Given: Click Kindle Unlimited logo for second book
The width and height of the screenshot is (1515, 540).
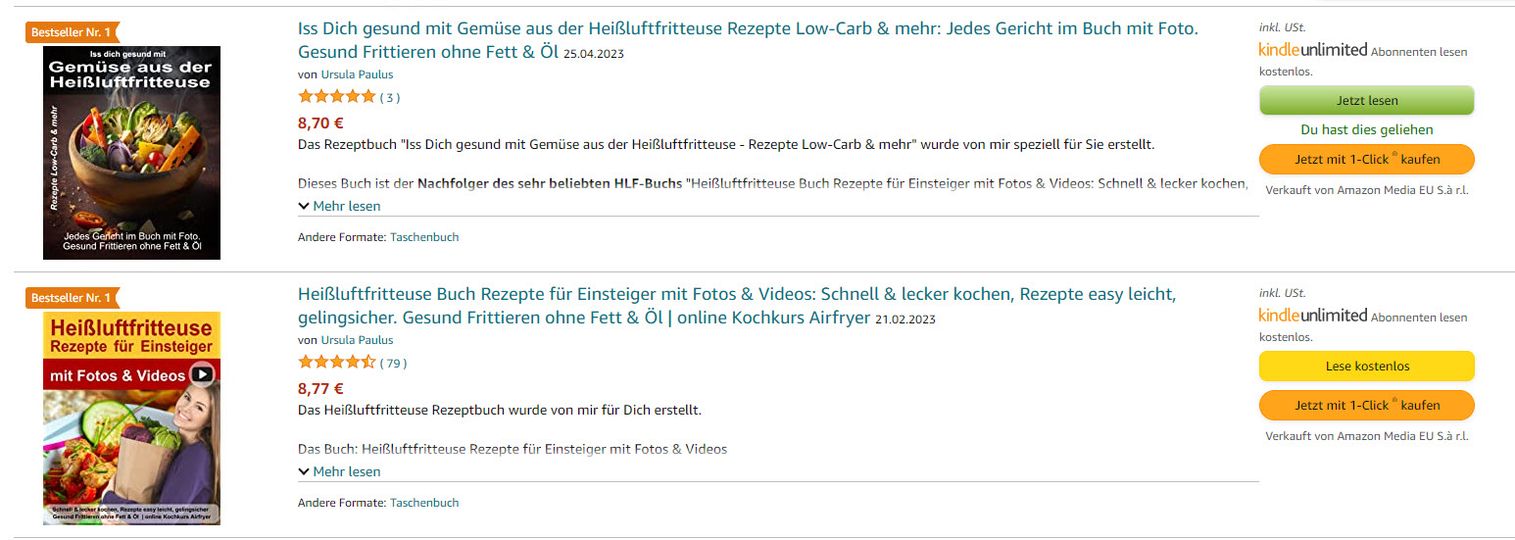Looking at the screenshot, I should [x=1312, y=315].
